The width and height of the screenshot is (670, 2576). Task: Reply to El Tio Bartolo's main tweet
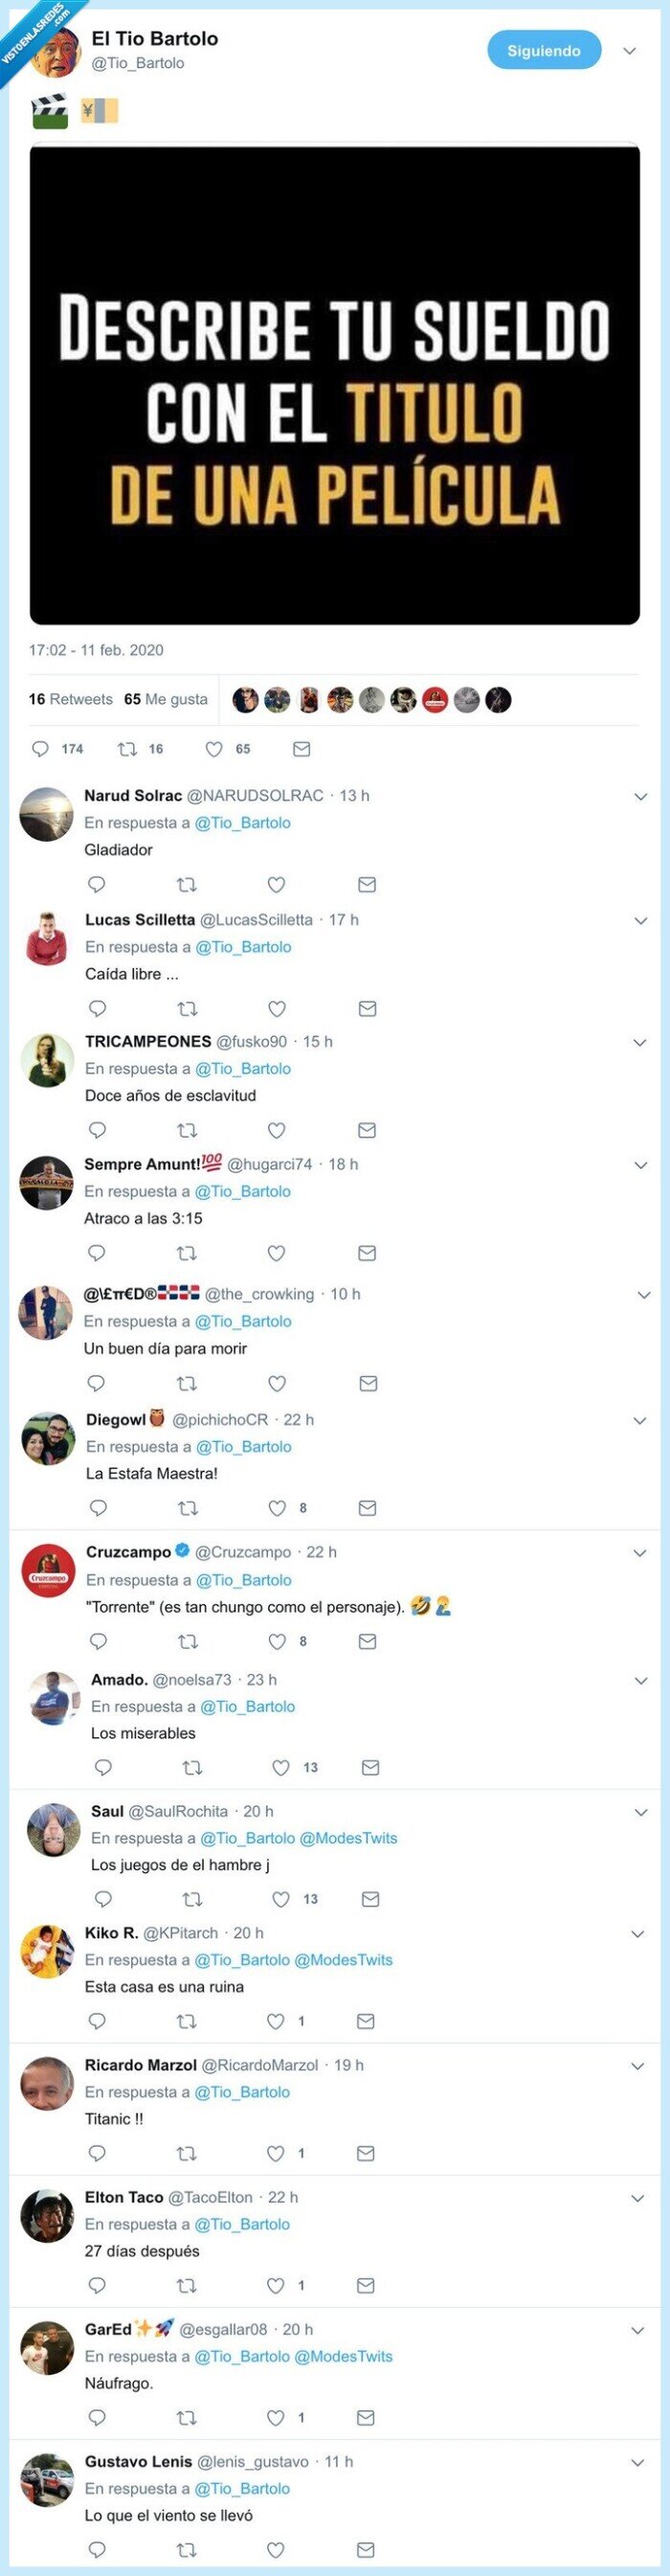(41, 749)
